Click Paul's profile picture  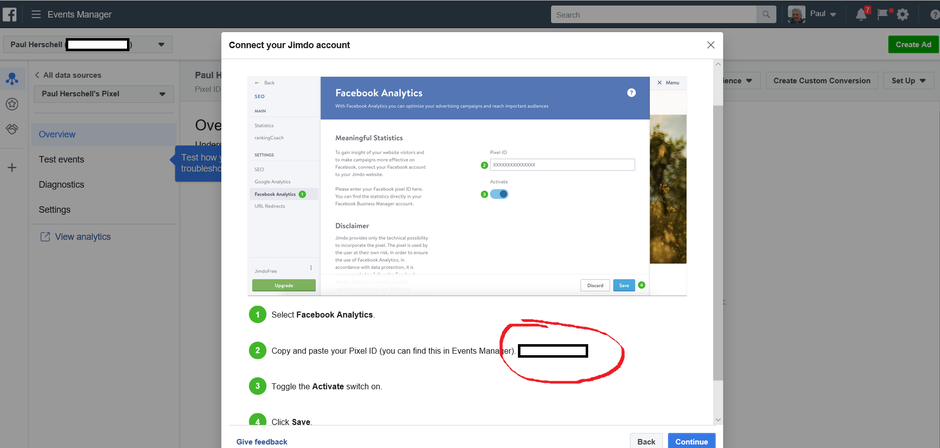tap(796, 14)
